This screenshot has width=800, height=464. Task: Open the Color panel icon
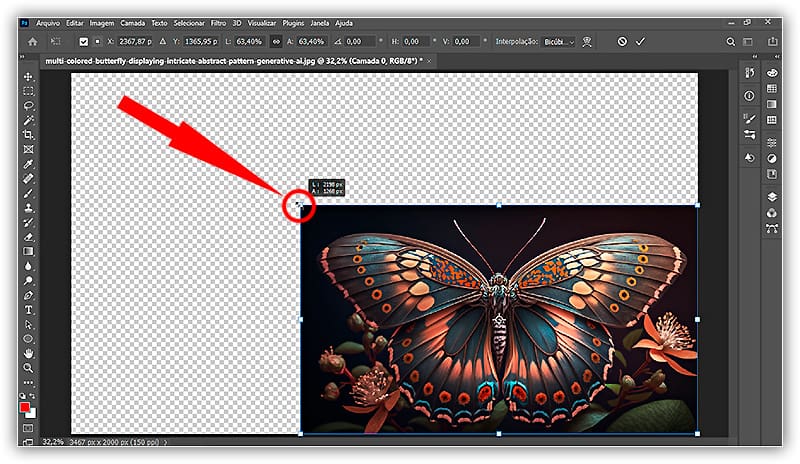(772, 73)
